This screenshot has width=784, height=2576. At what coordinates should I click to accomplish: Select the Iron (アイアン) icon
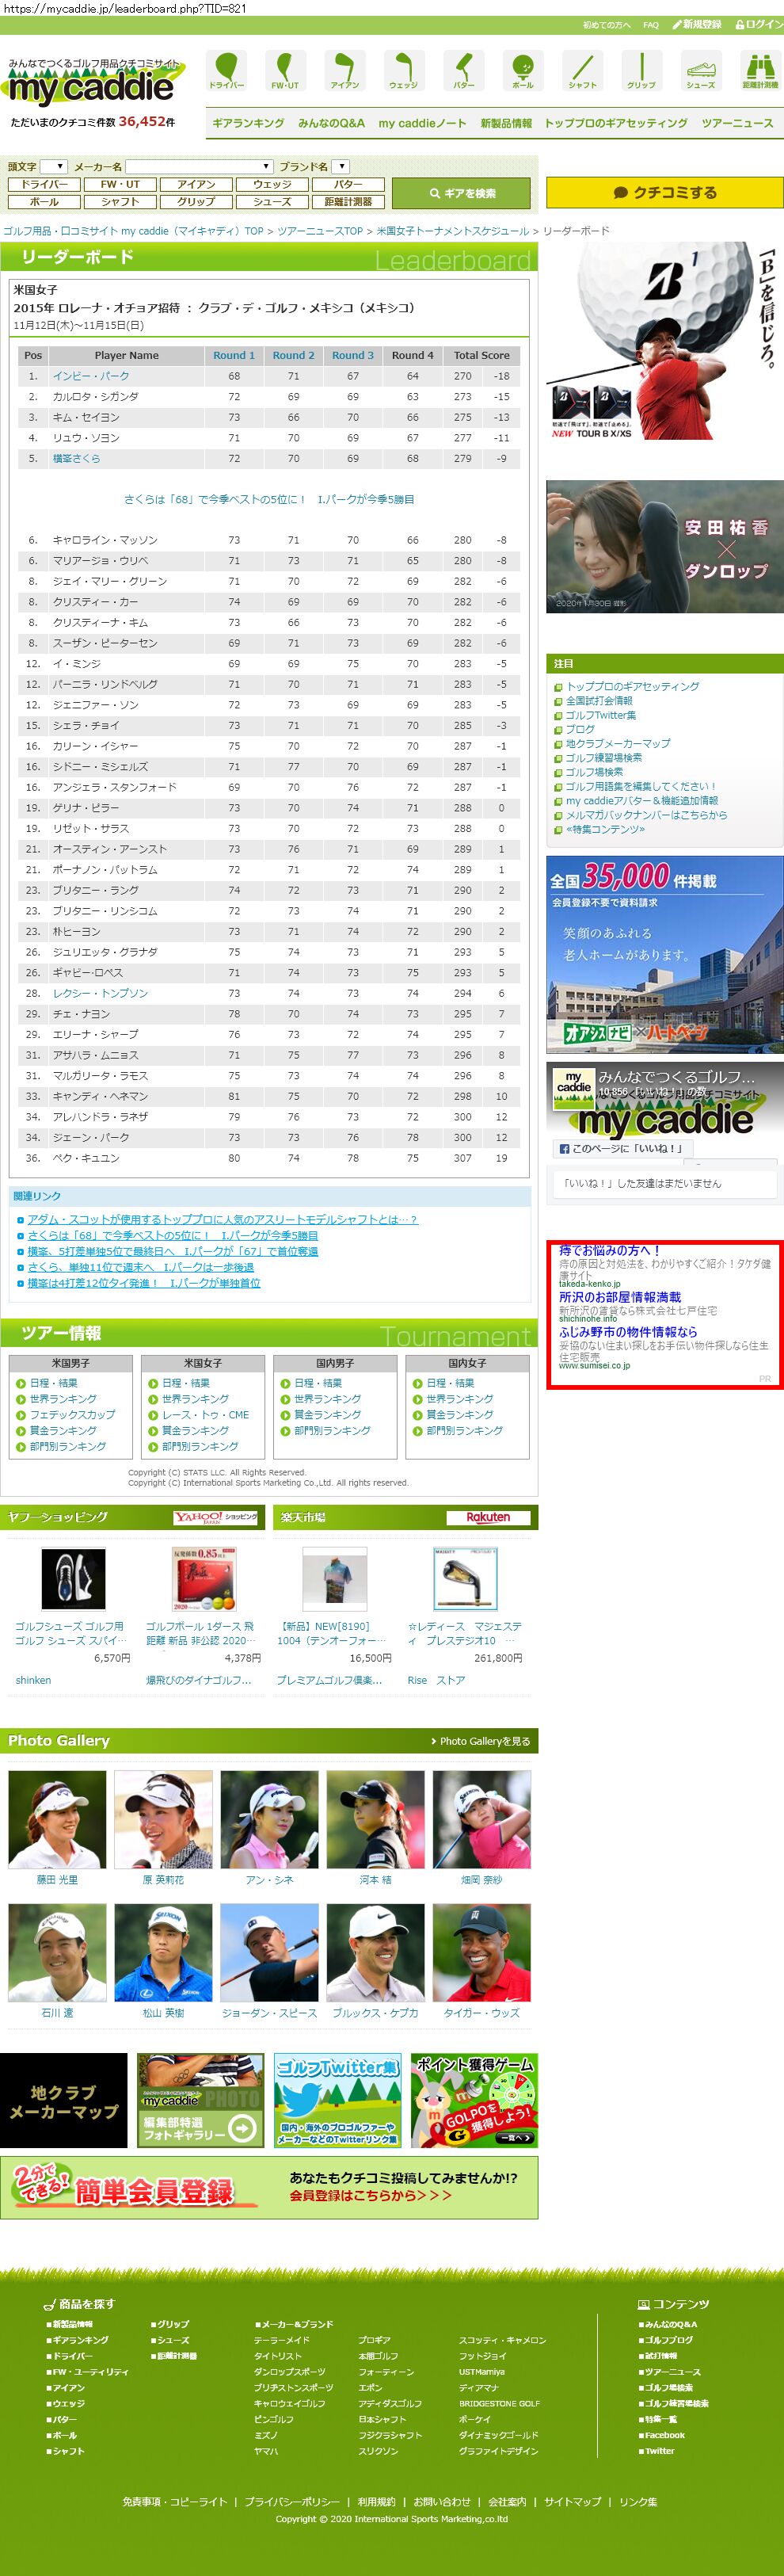(x=345, y=71)
